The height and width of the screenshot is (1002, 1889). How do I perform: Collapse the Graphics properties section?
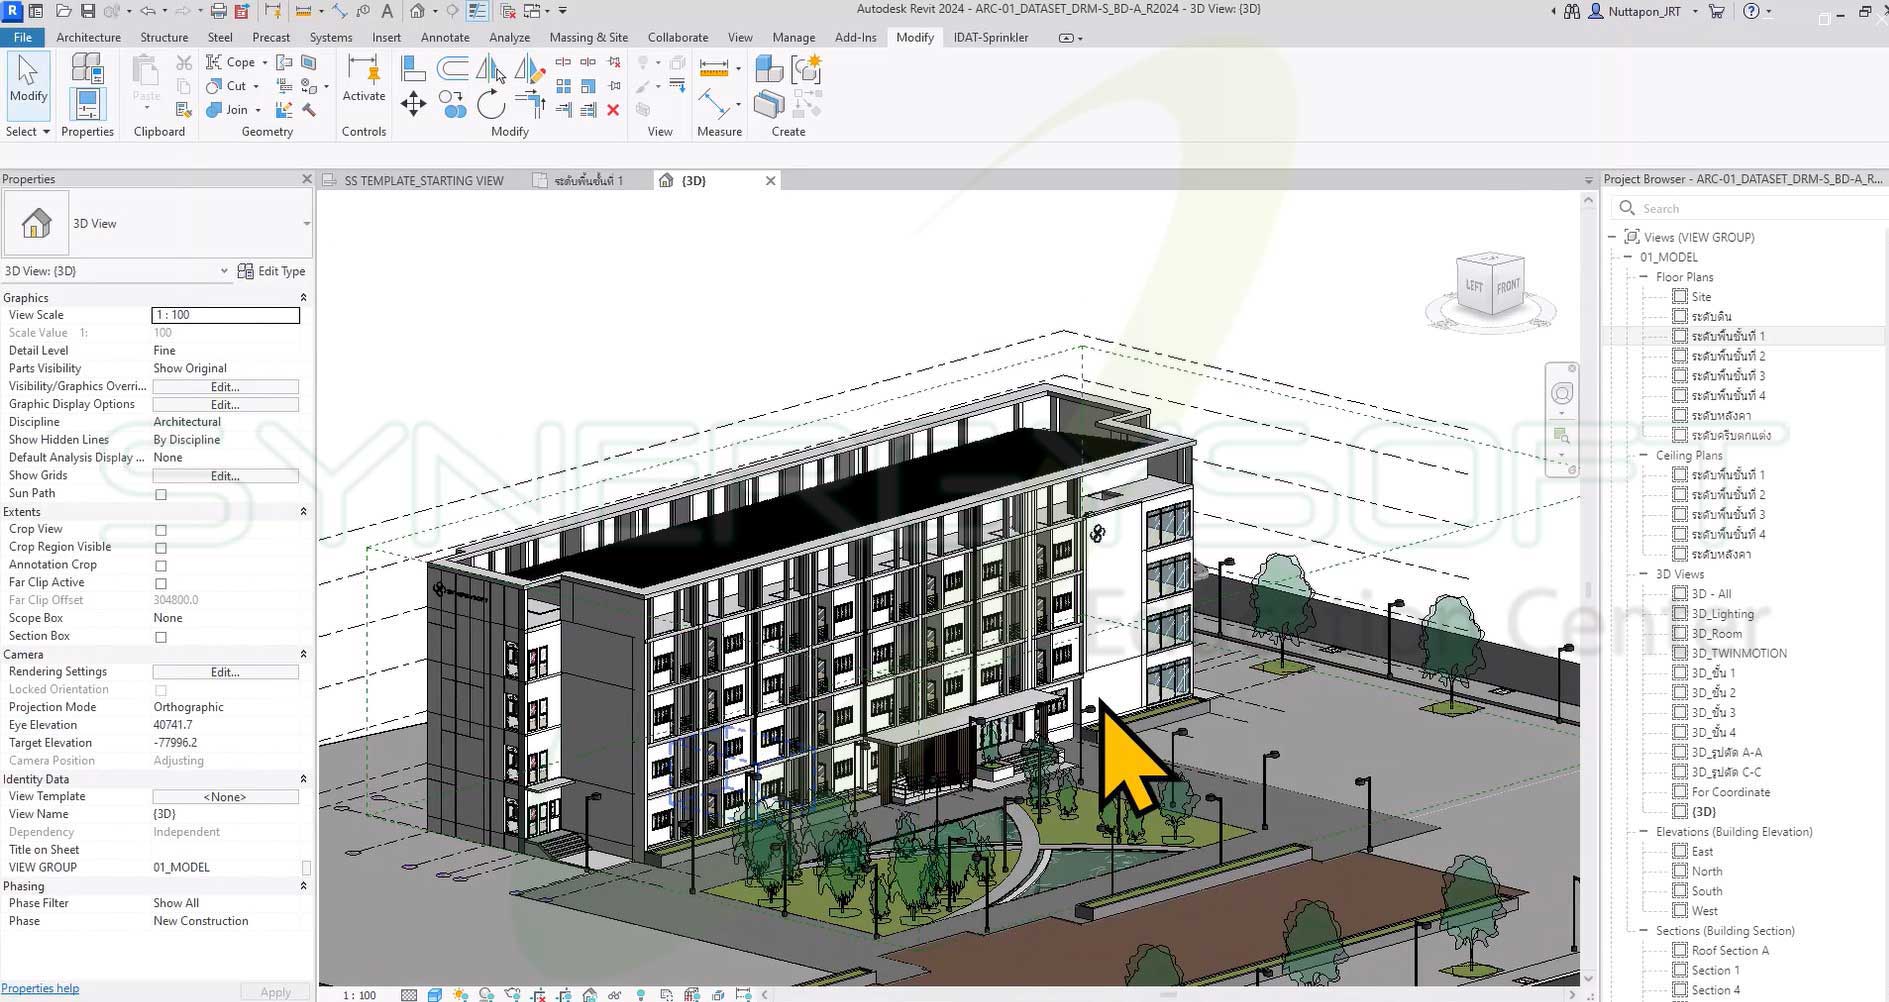tap(303, 298)
